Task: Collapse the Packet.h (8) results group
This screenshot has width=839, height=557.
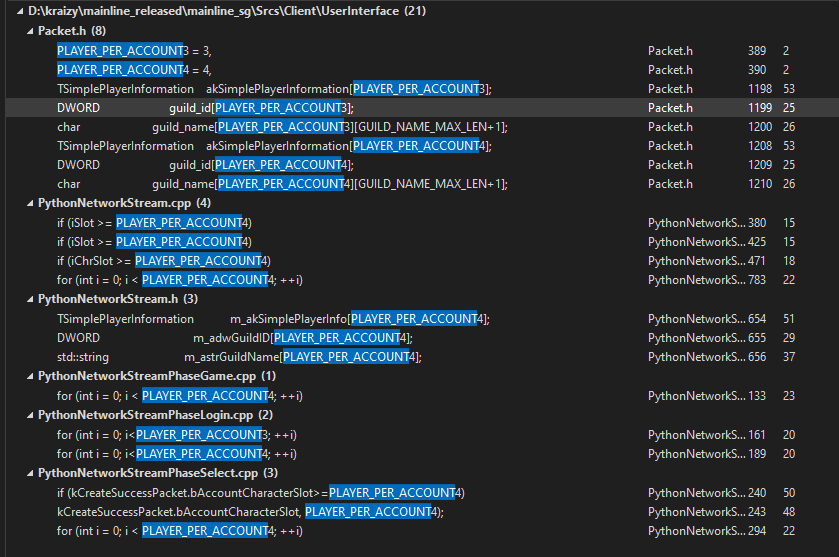Action: click(x=30, y=31)
